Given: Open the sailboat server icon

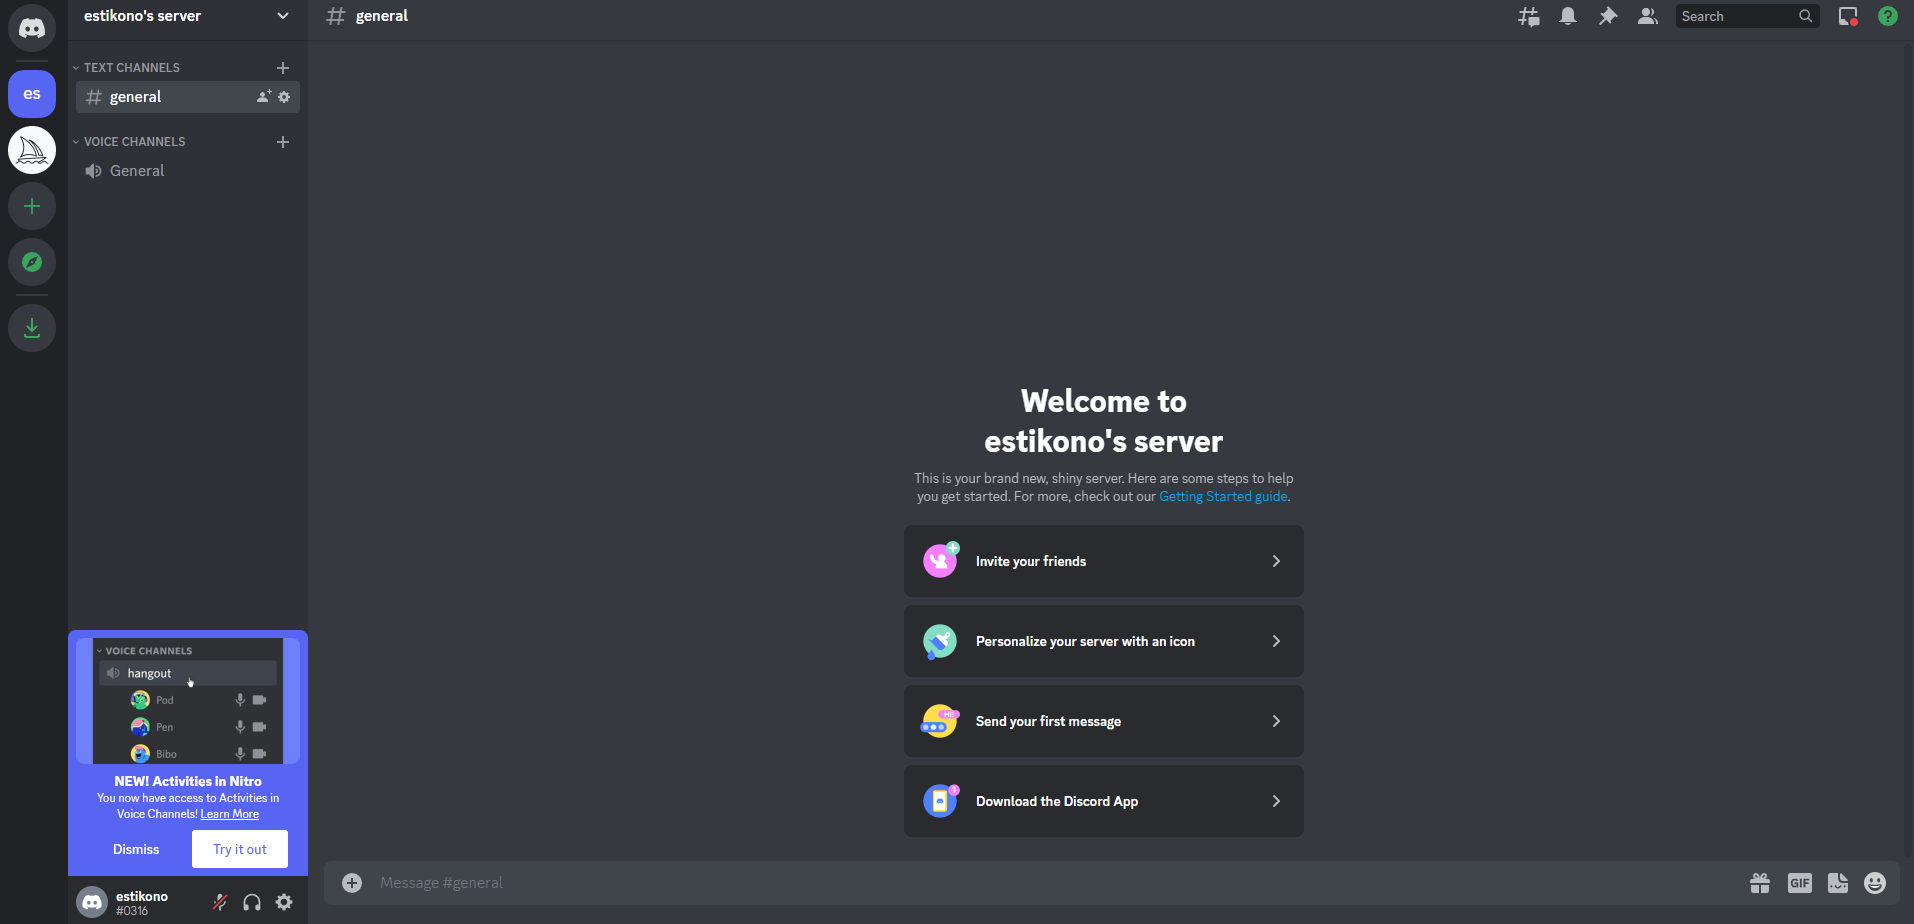Looking at the screenshot, I should click(x=32, y=150).
